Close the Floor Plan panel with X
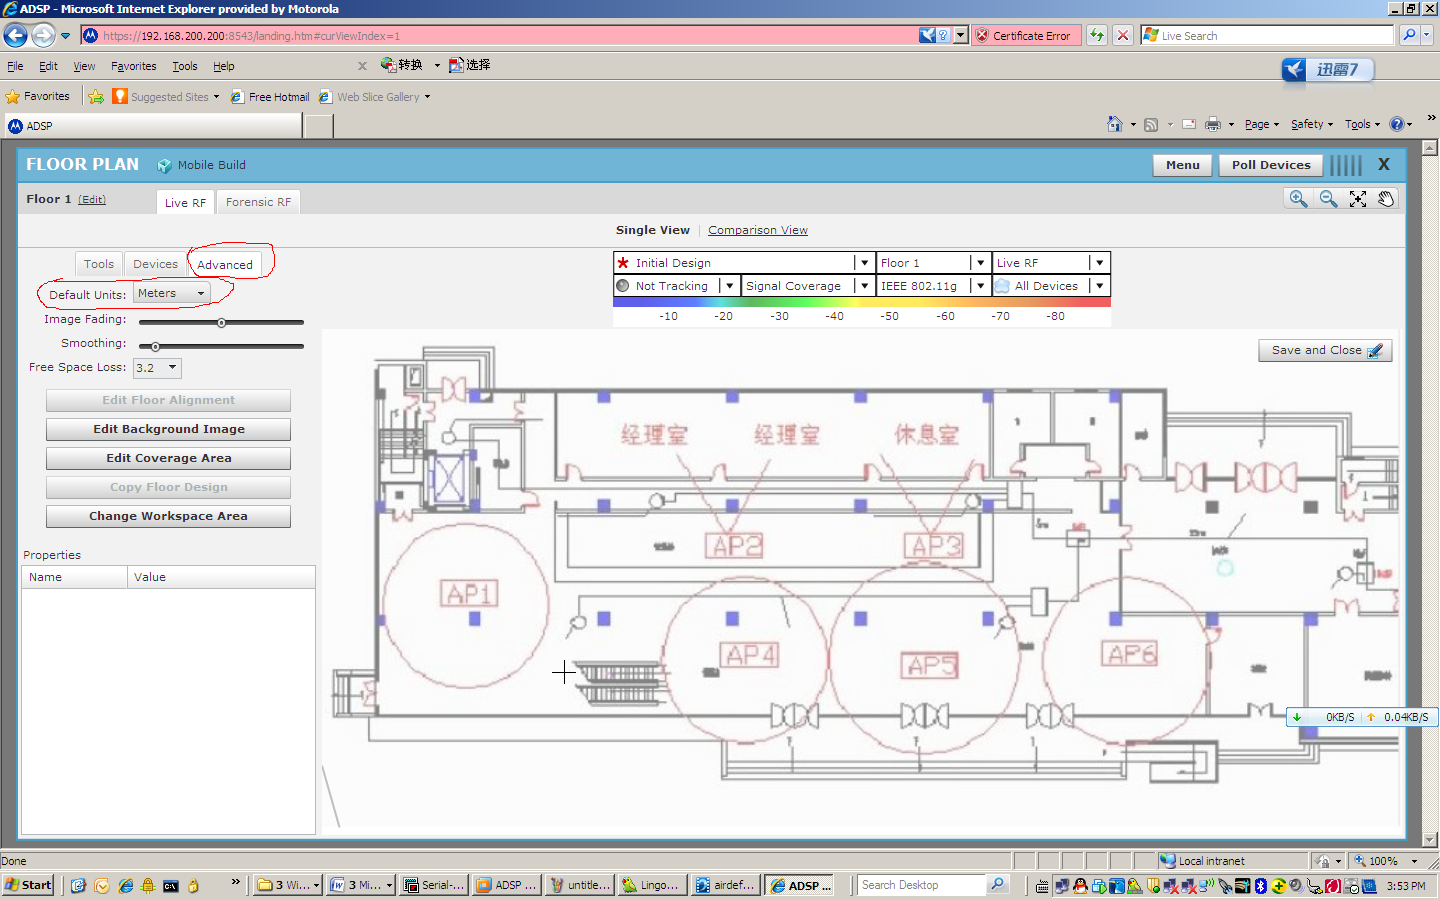The image size is (1440, 900). click(1384, 164)
